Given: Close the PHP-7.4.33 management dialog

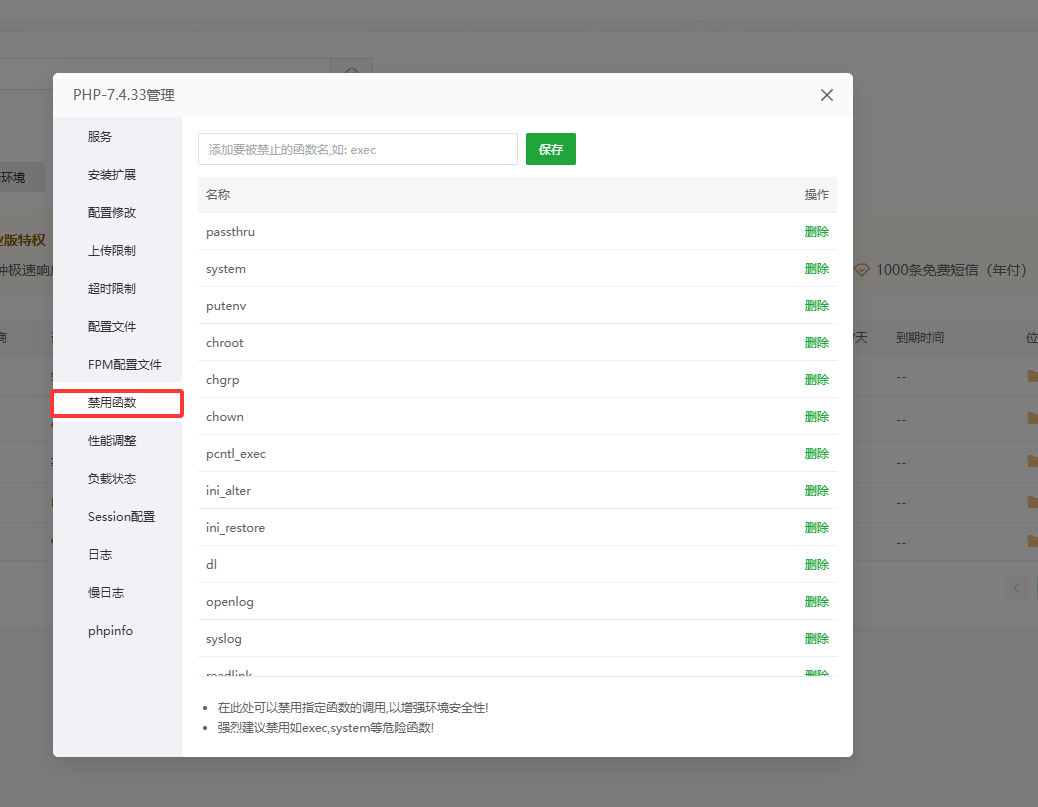Looking at the screenshot, I should (x=827, y=95).
